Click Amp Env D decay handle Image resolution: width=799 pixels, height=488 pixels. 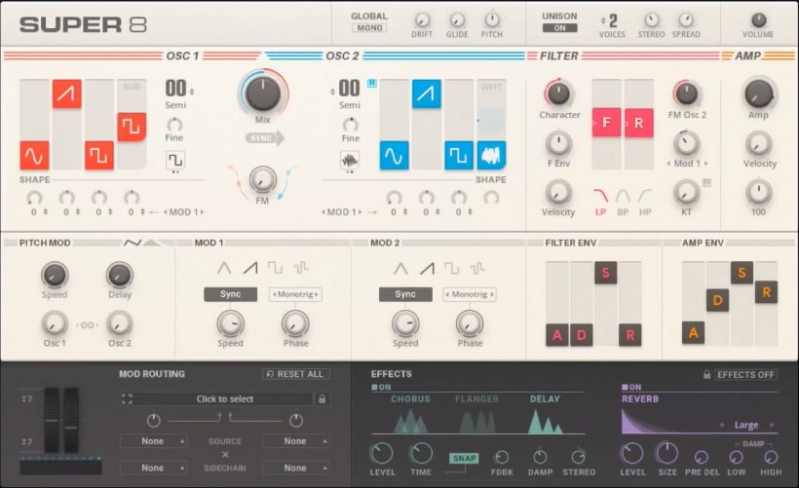click(717, 301)
